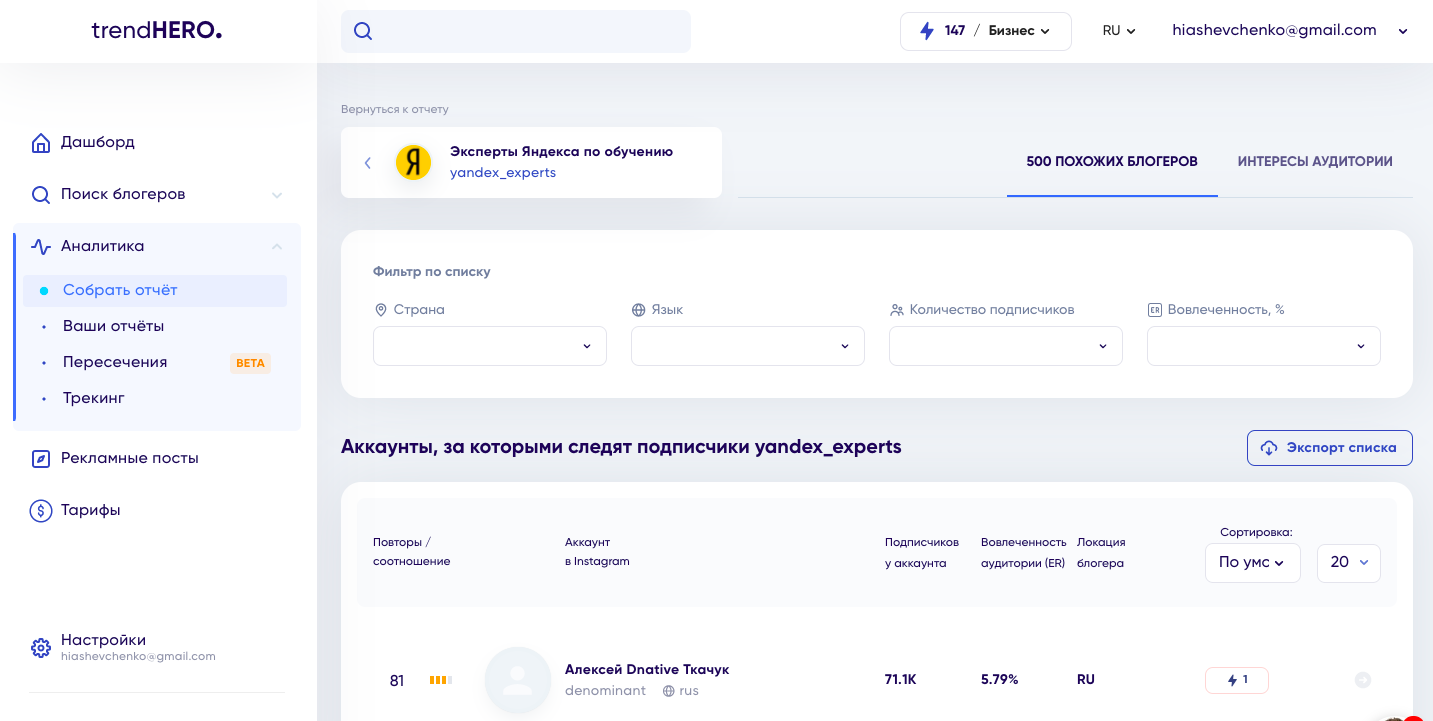
Task: Click the orange ratio bars indicator
Action: coord(441,680)
